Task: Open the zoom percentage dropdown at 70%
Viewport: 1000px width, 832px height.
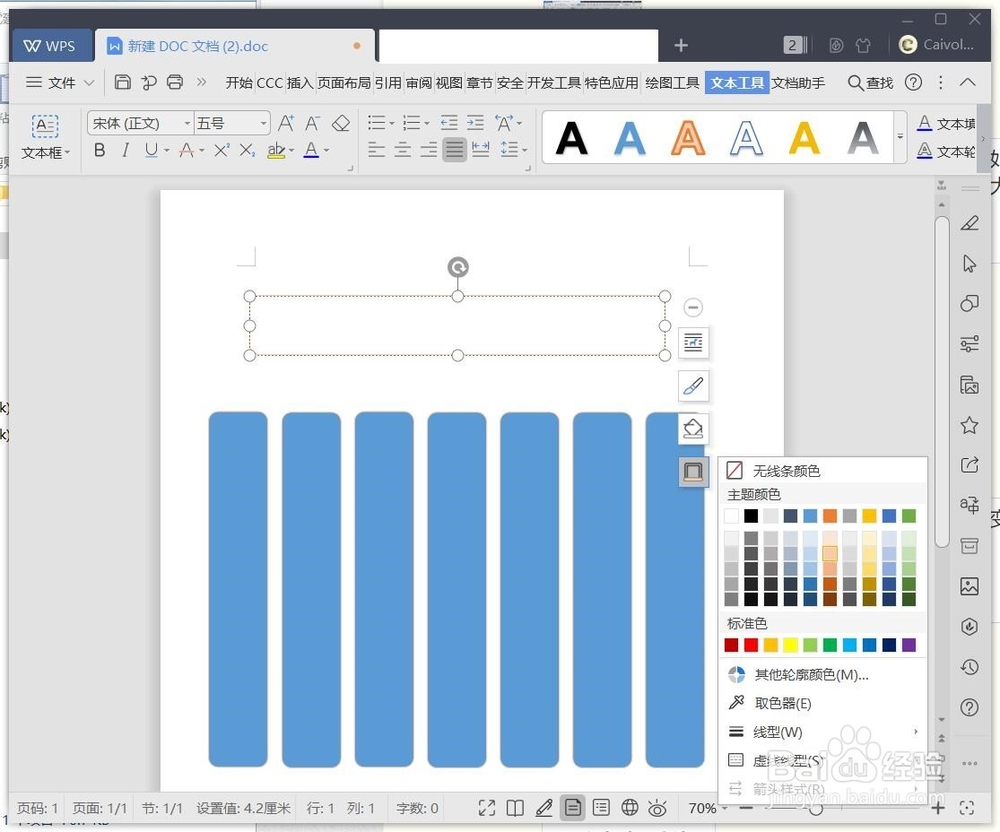Action: (x=724, y=808)
